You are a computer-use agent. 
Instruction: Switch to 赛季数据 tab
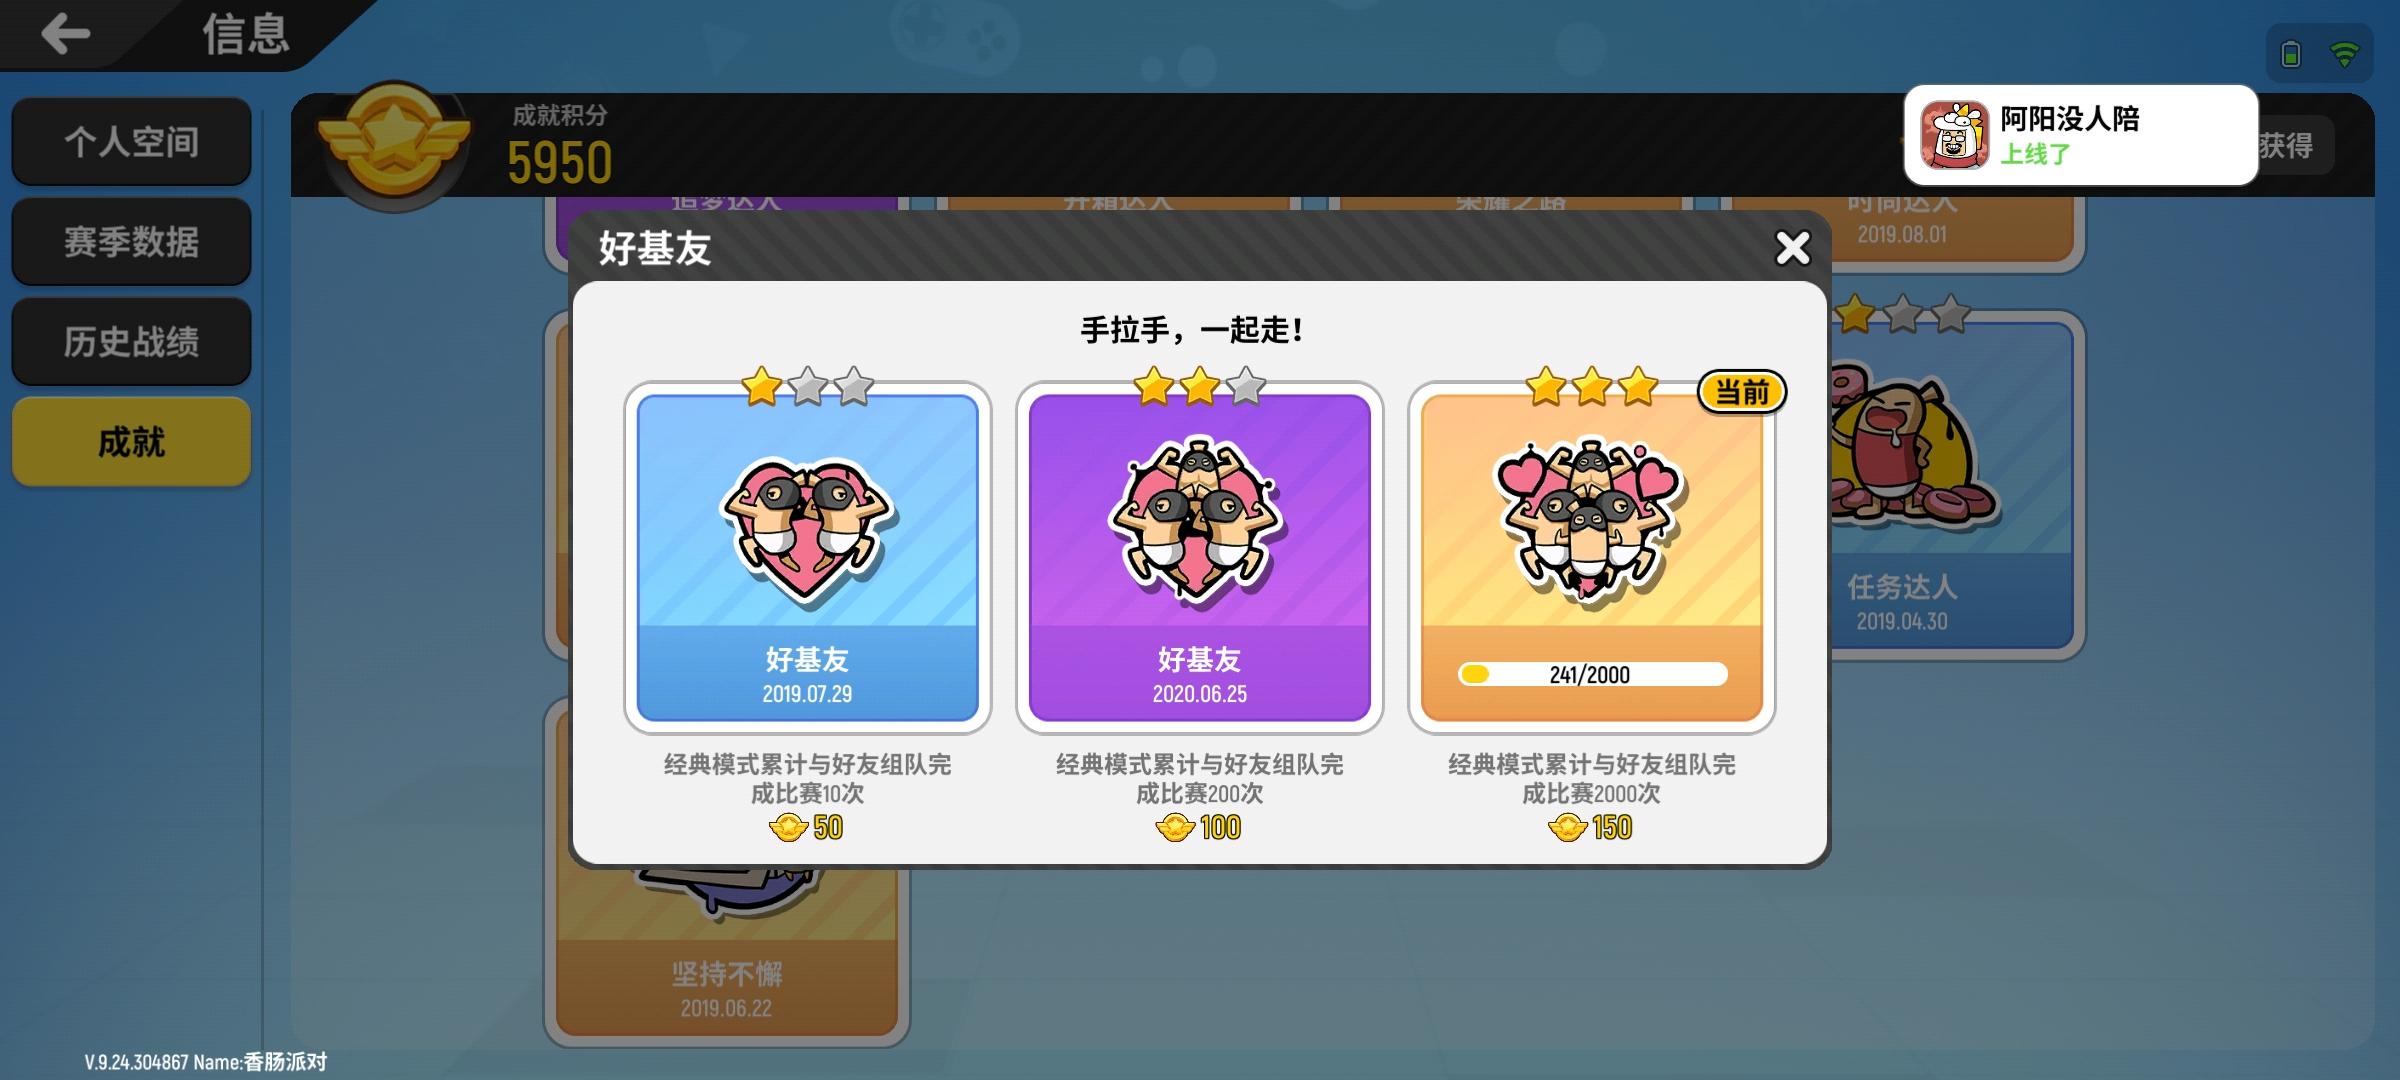point(131,241)
